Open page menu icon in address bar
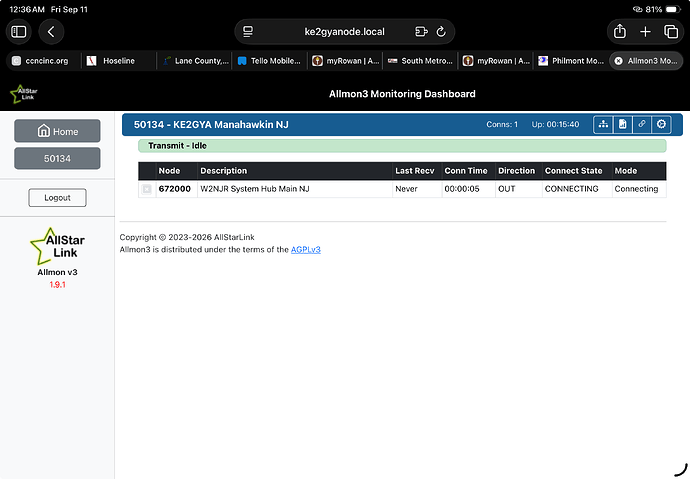 point(248,32)
